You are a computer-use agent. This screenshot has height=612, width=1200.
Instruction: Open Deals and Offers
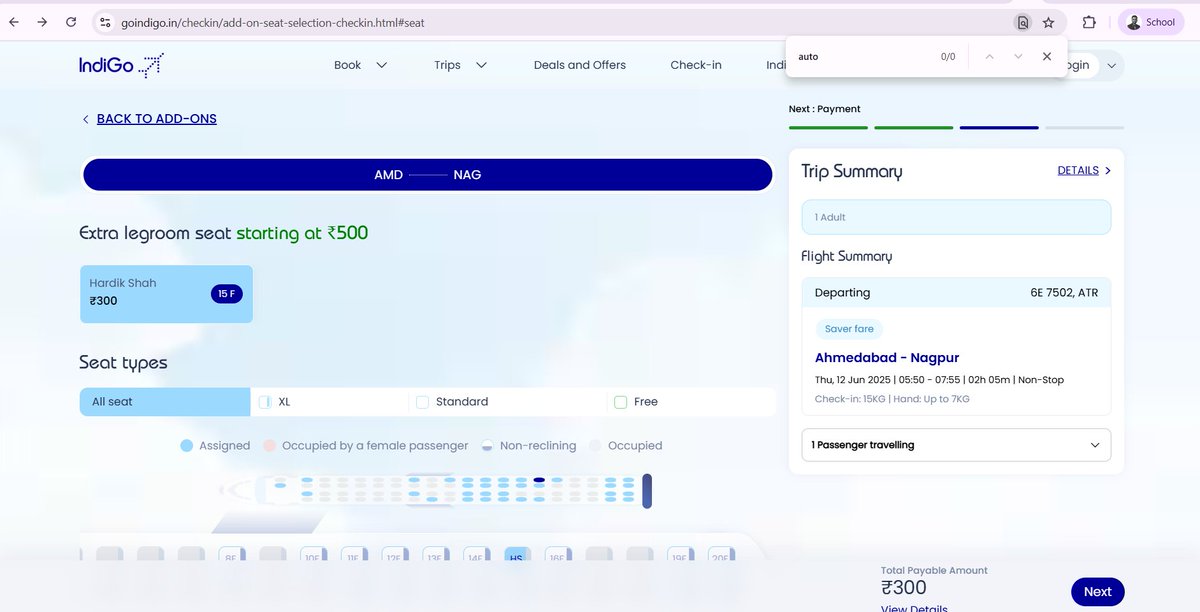pyautogui.click(x=580, y=65)
